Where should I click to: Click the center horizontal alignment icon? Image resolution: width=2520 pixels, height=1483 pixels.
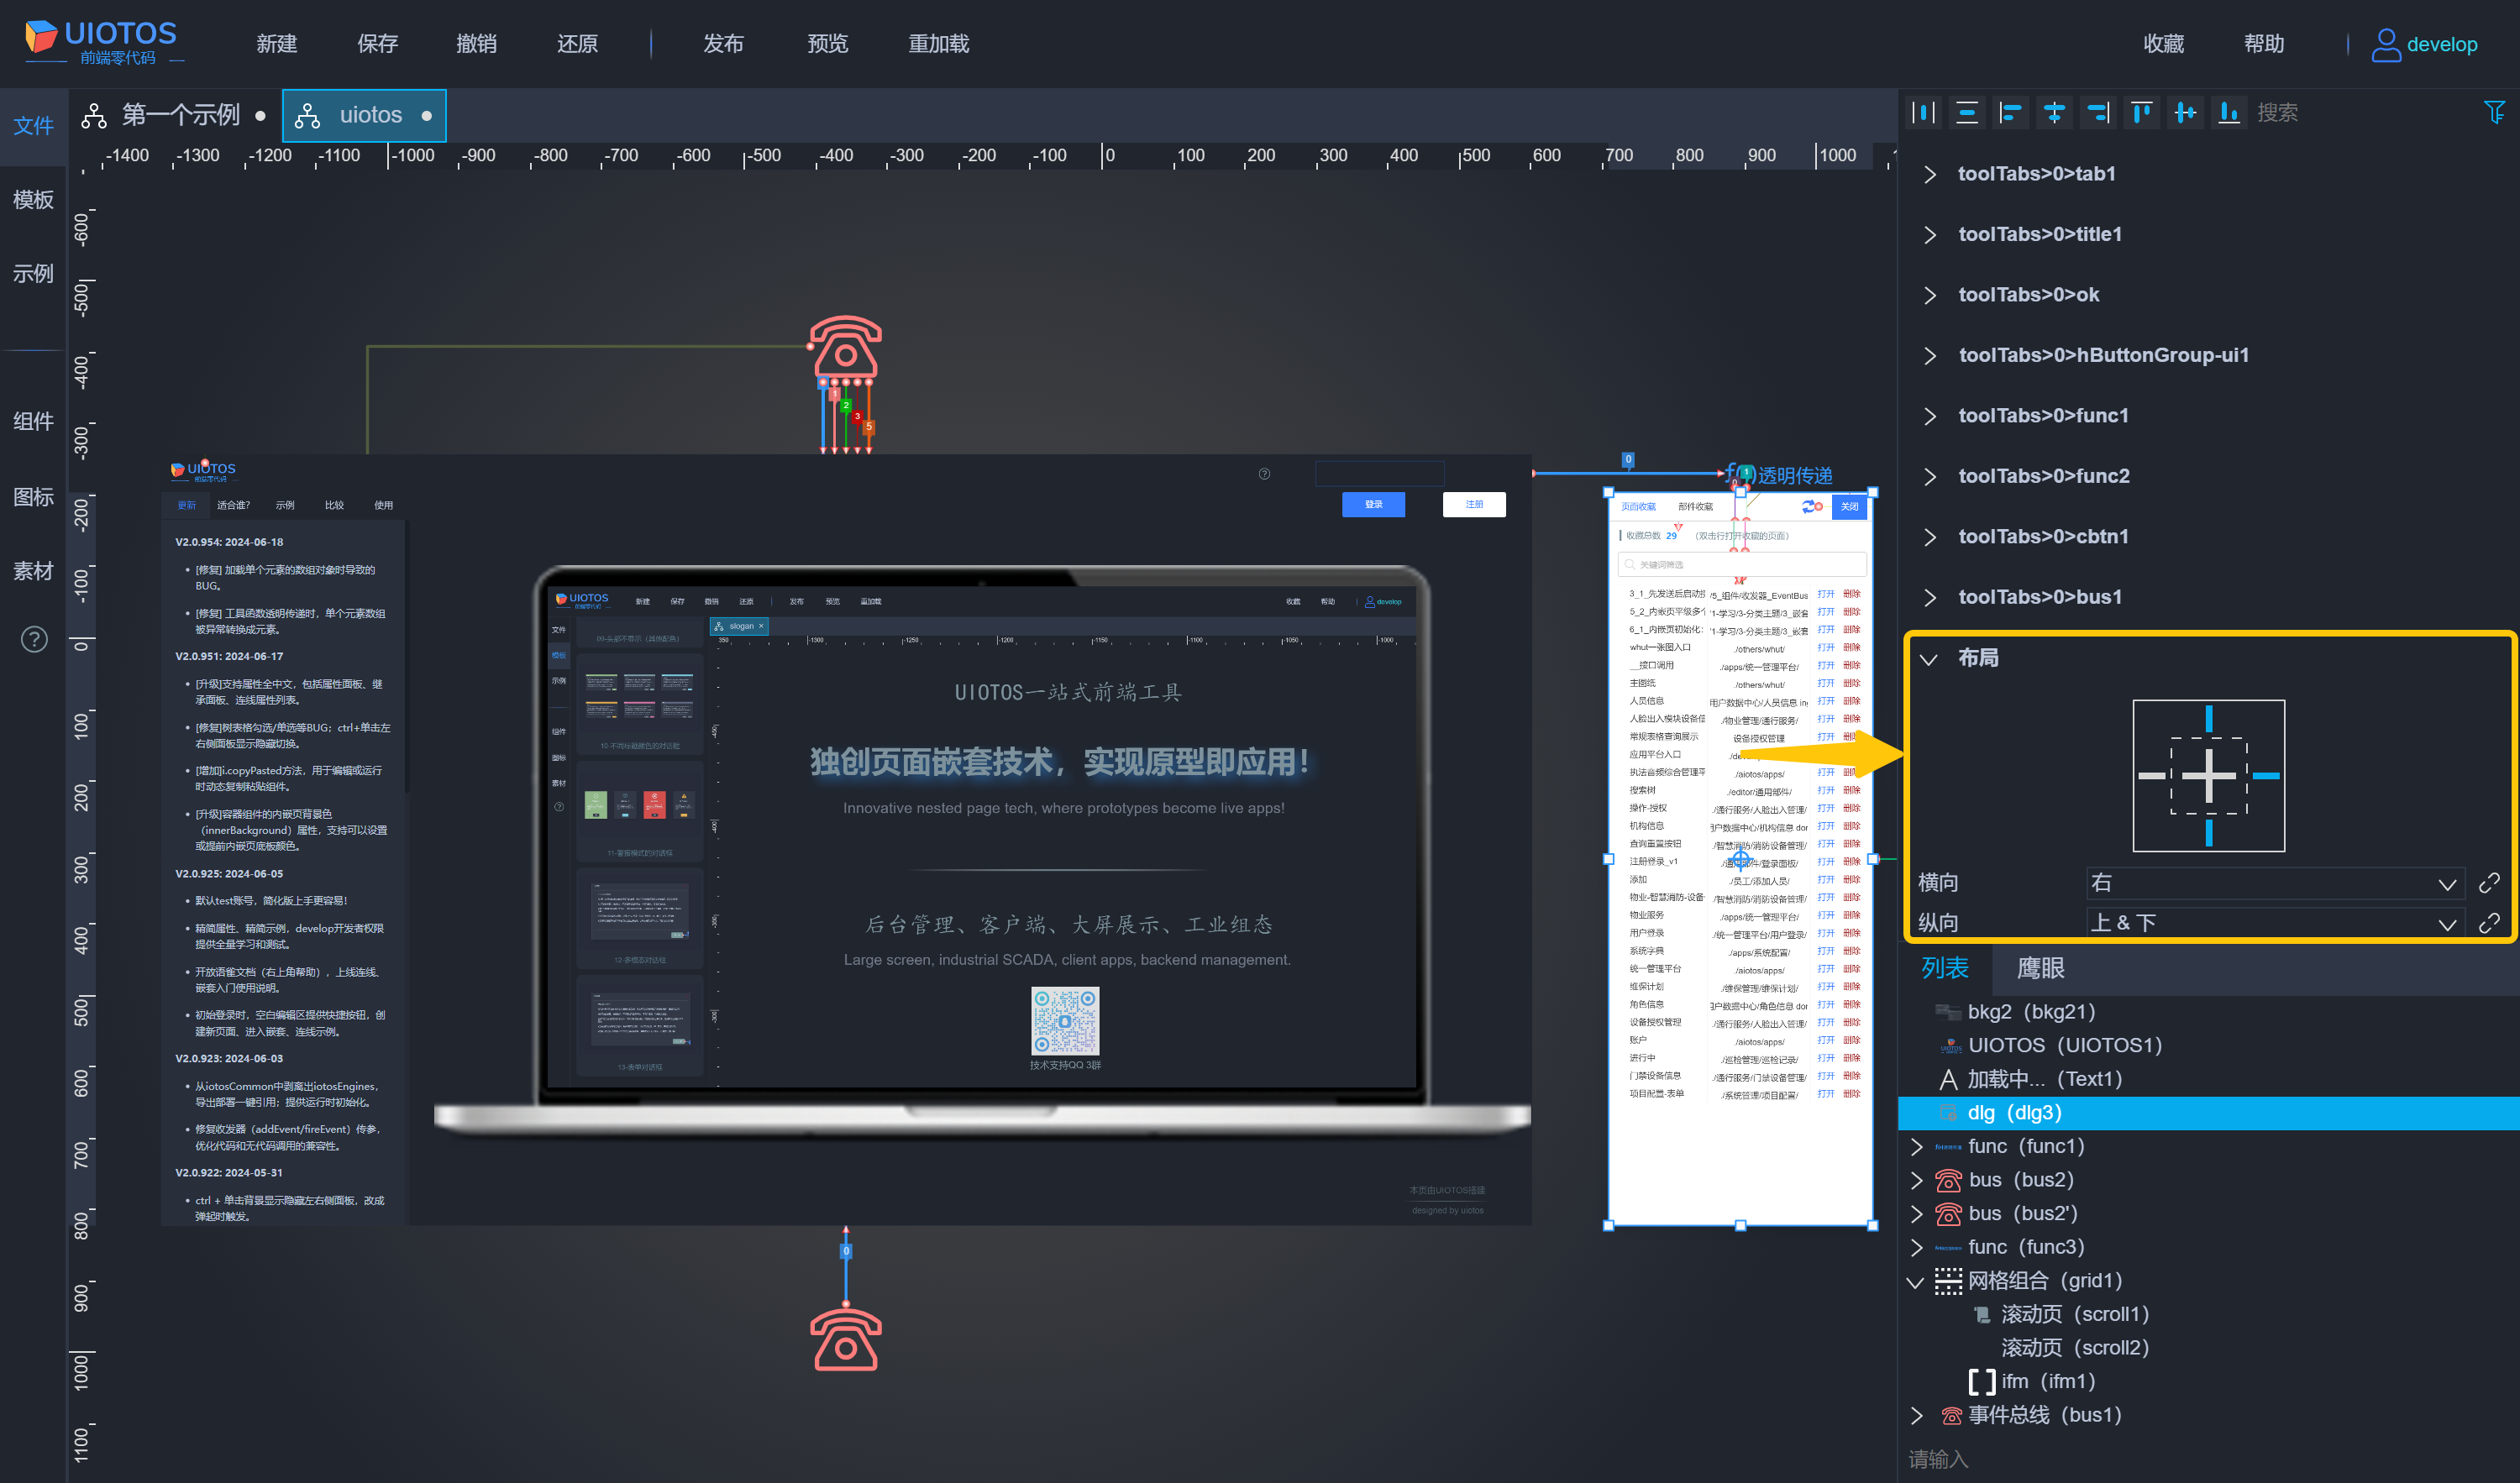point(2054,112)
